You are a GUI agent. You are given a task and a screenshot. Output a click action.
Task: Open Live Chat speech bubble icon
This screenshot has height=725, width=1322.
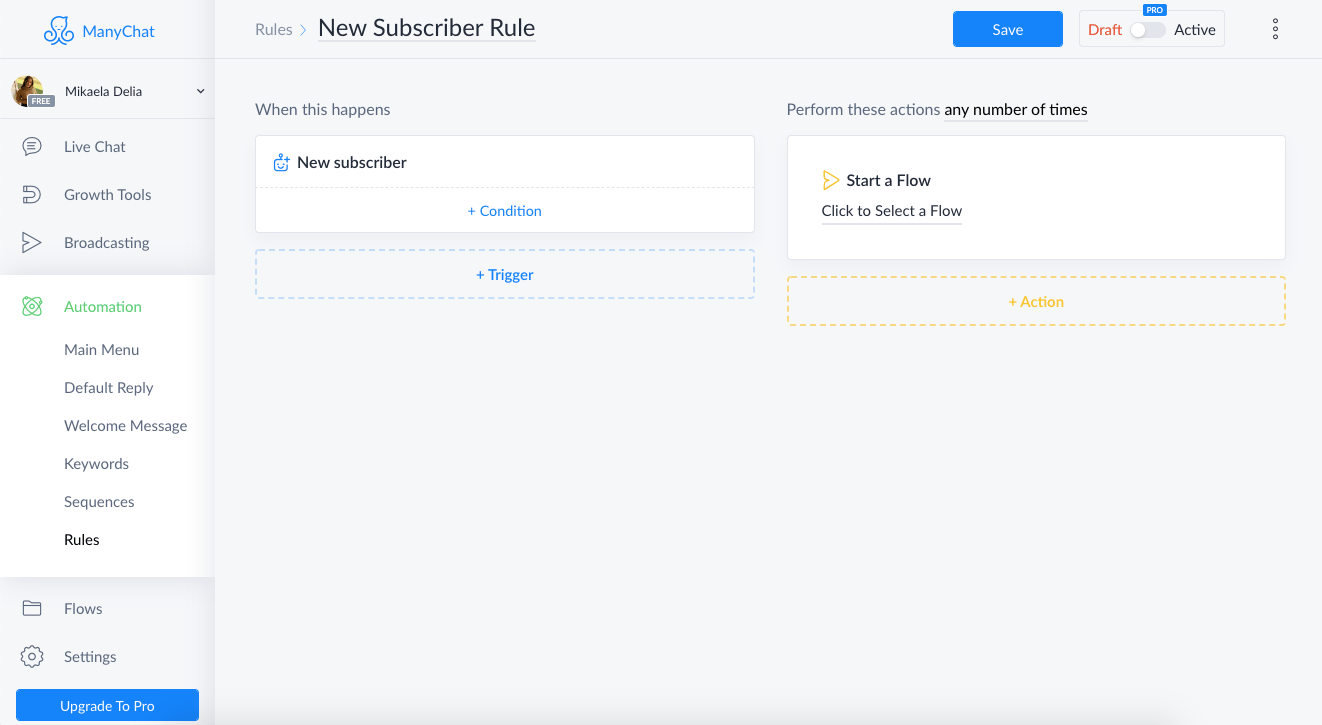(x=32, y=146)
